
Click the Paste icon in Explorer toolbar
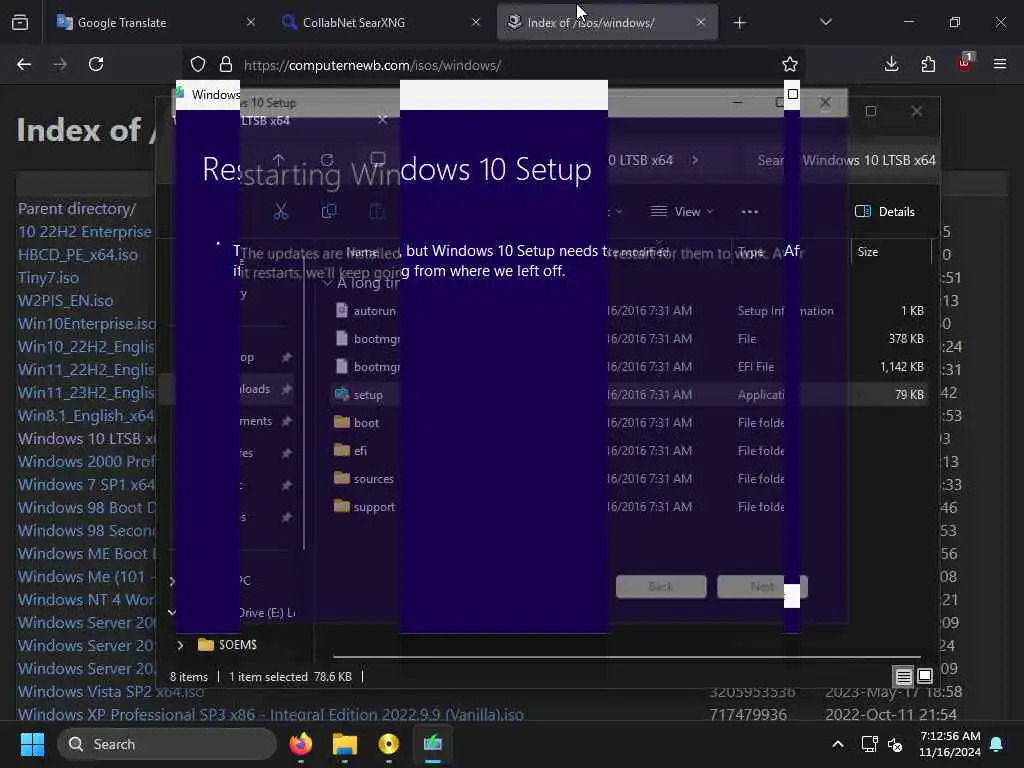click(x=377, y=212)
